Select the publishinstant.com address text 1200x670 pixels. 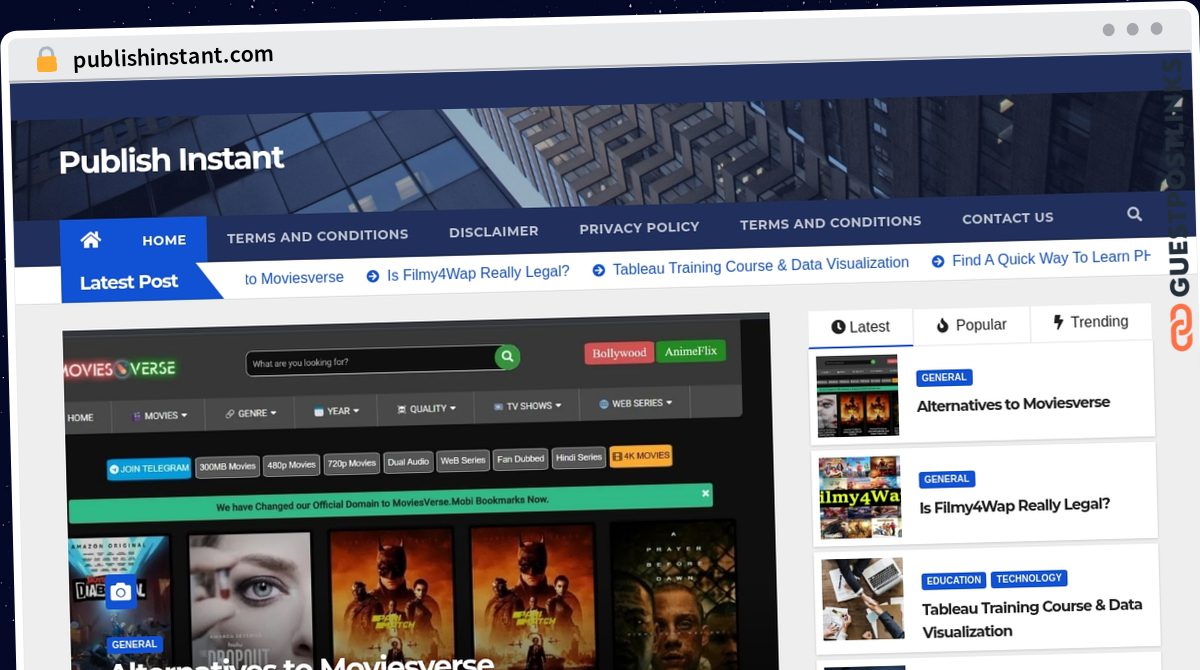coord(173,57)
